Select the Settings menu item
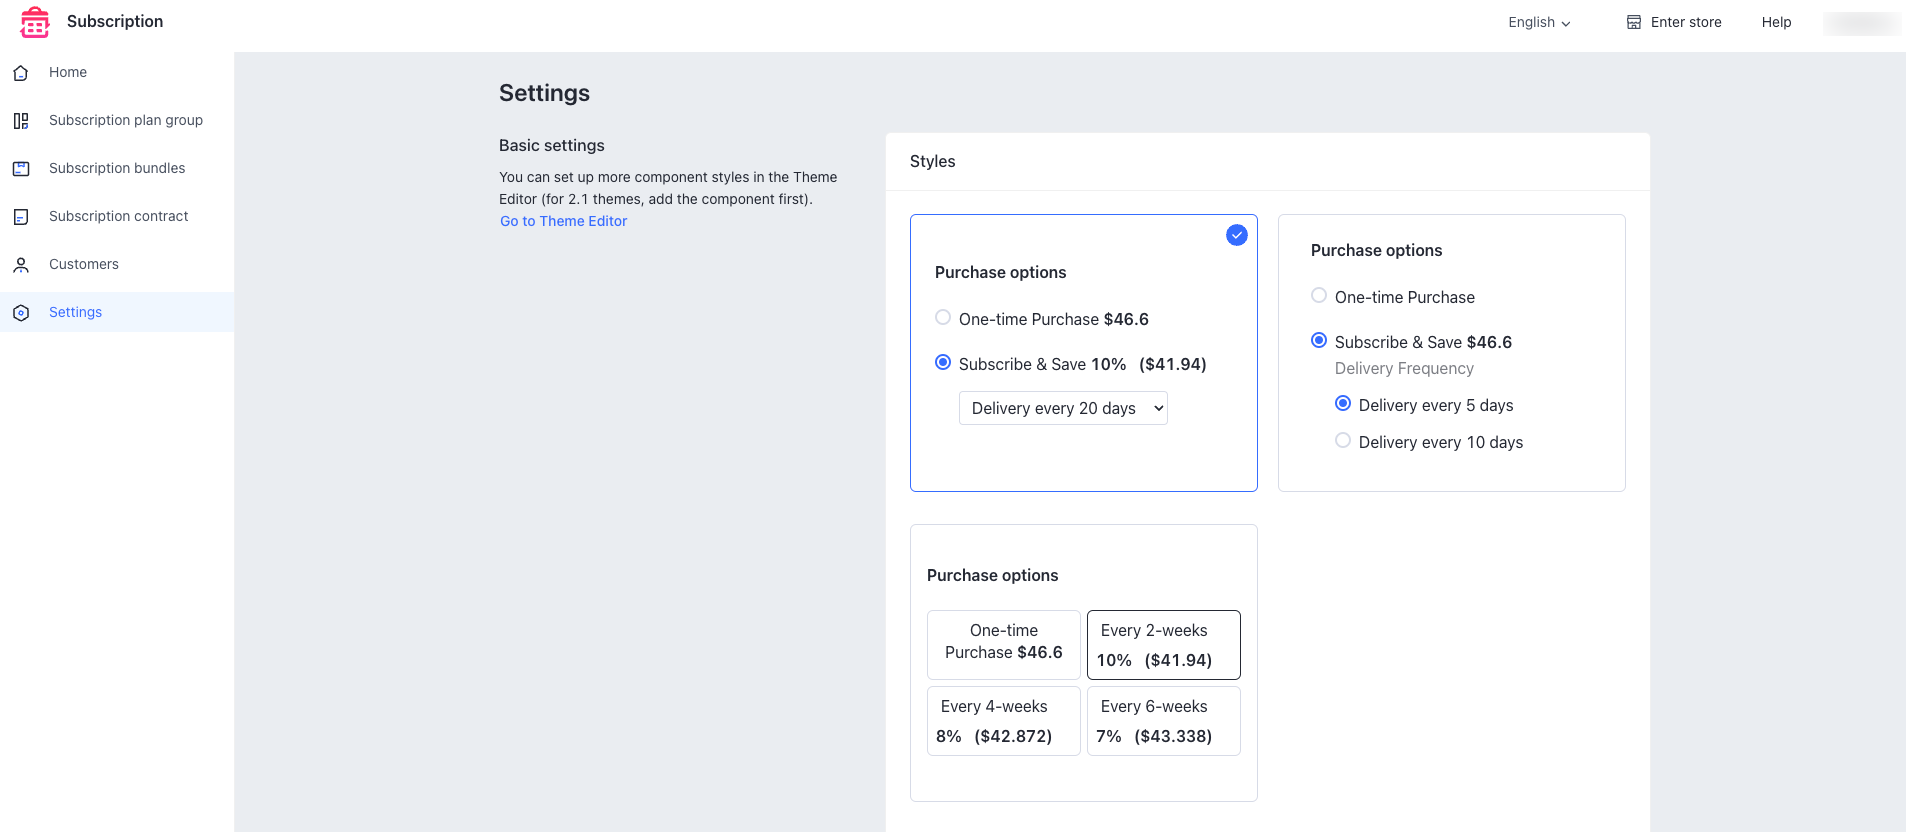1906x832 pixels. 117,312
